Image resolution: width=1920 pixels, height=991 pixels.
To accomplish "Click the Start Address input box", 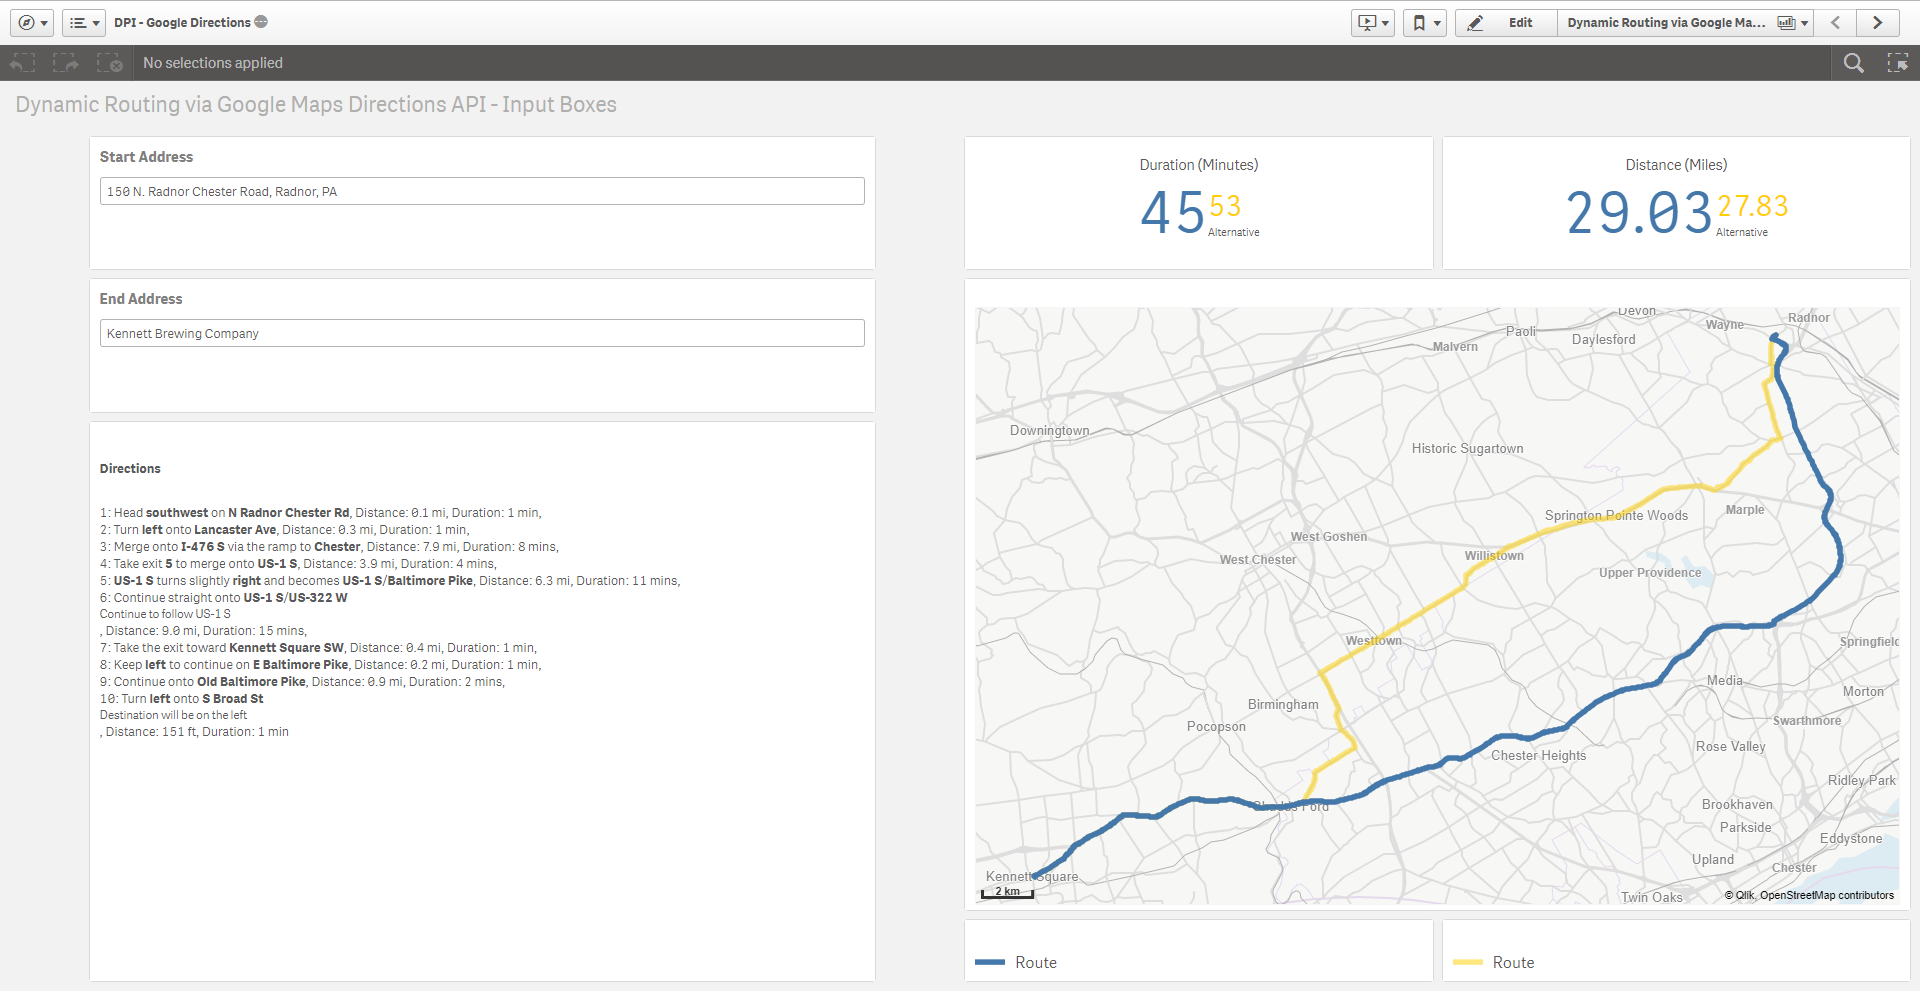I will [x=482, y=191].
